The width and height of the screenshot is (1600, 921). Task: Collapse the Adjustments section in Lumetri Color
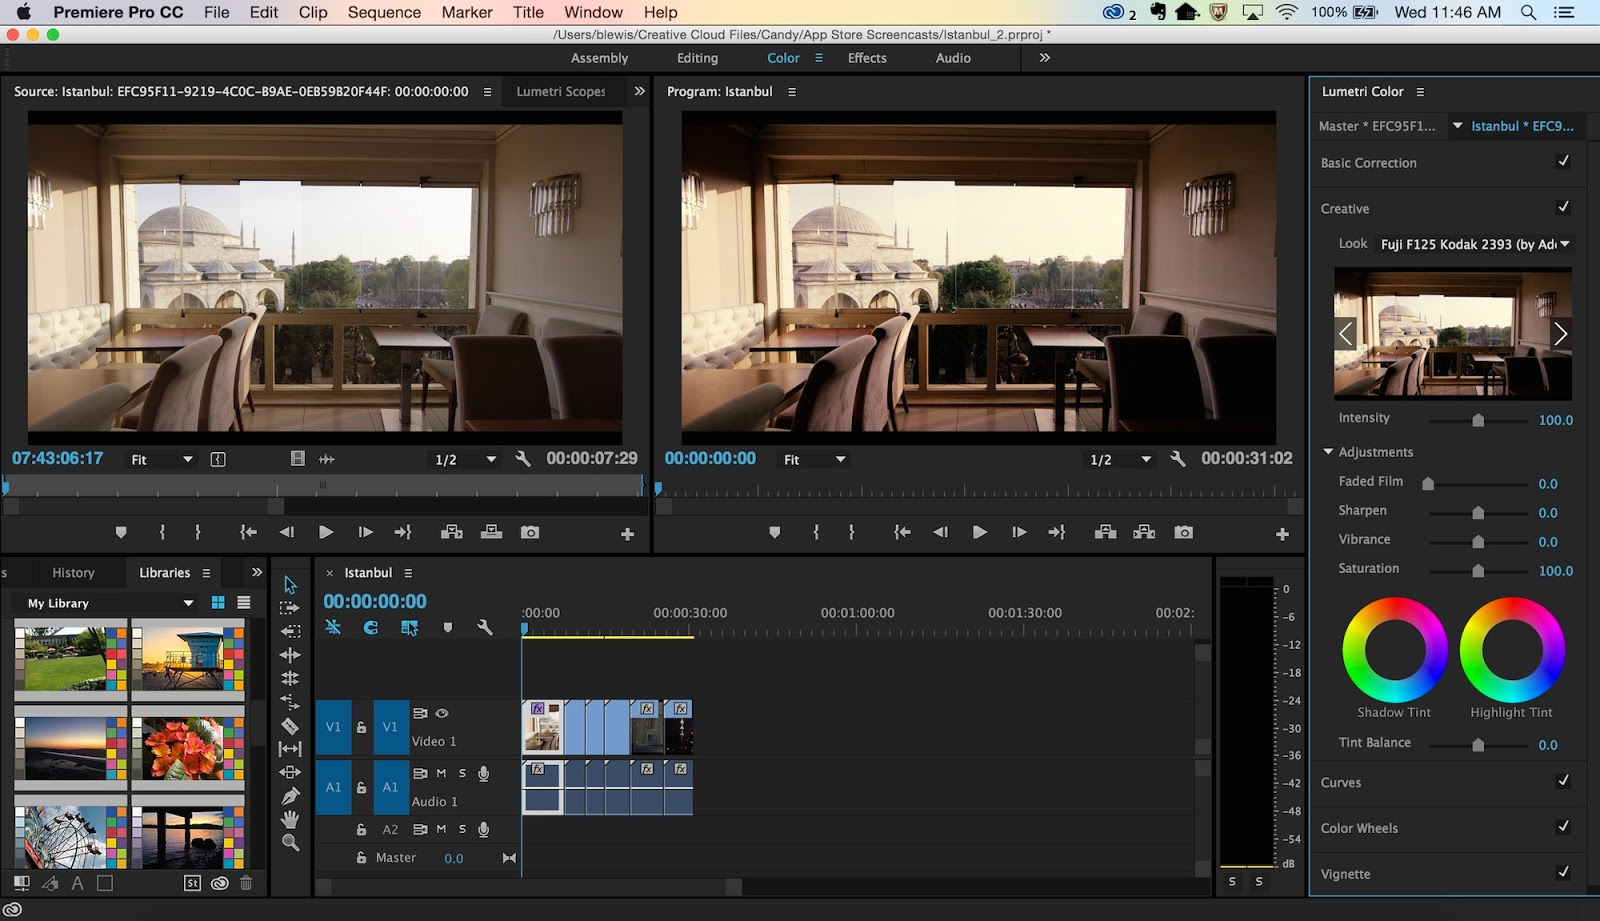click(1329, 451)
